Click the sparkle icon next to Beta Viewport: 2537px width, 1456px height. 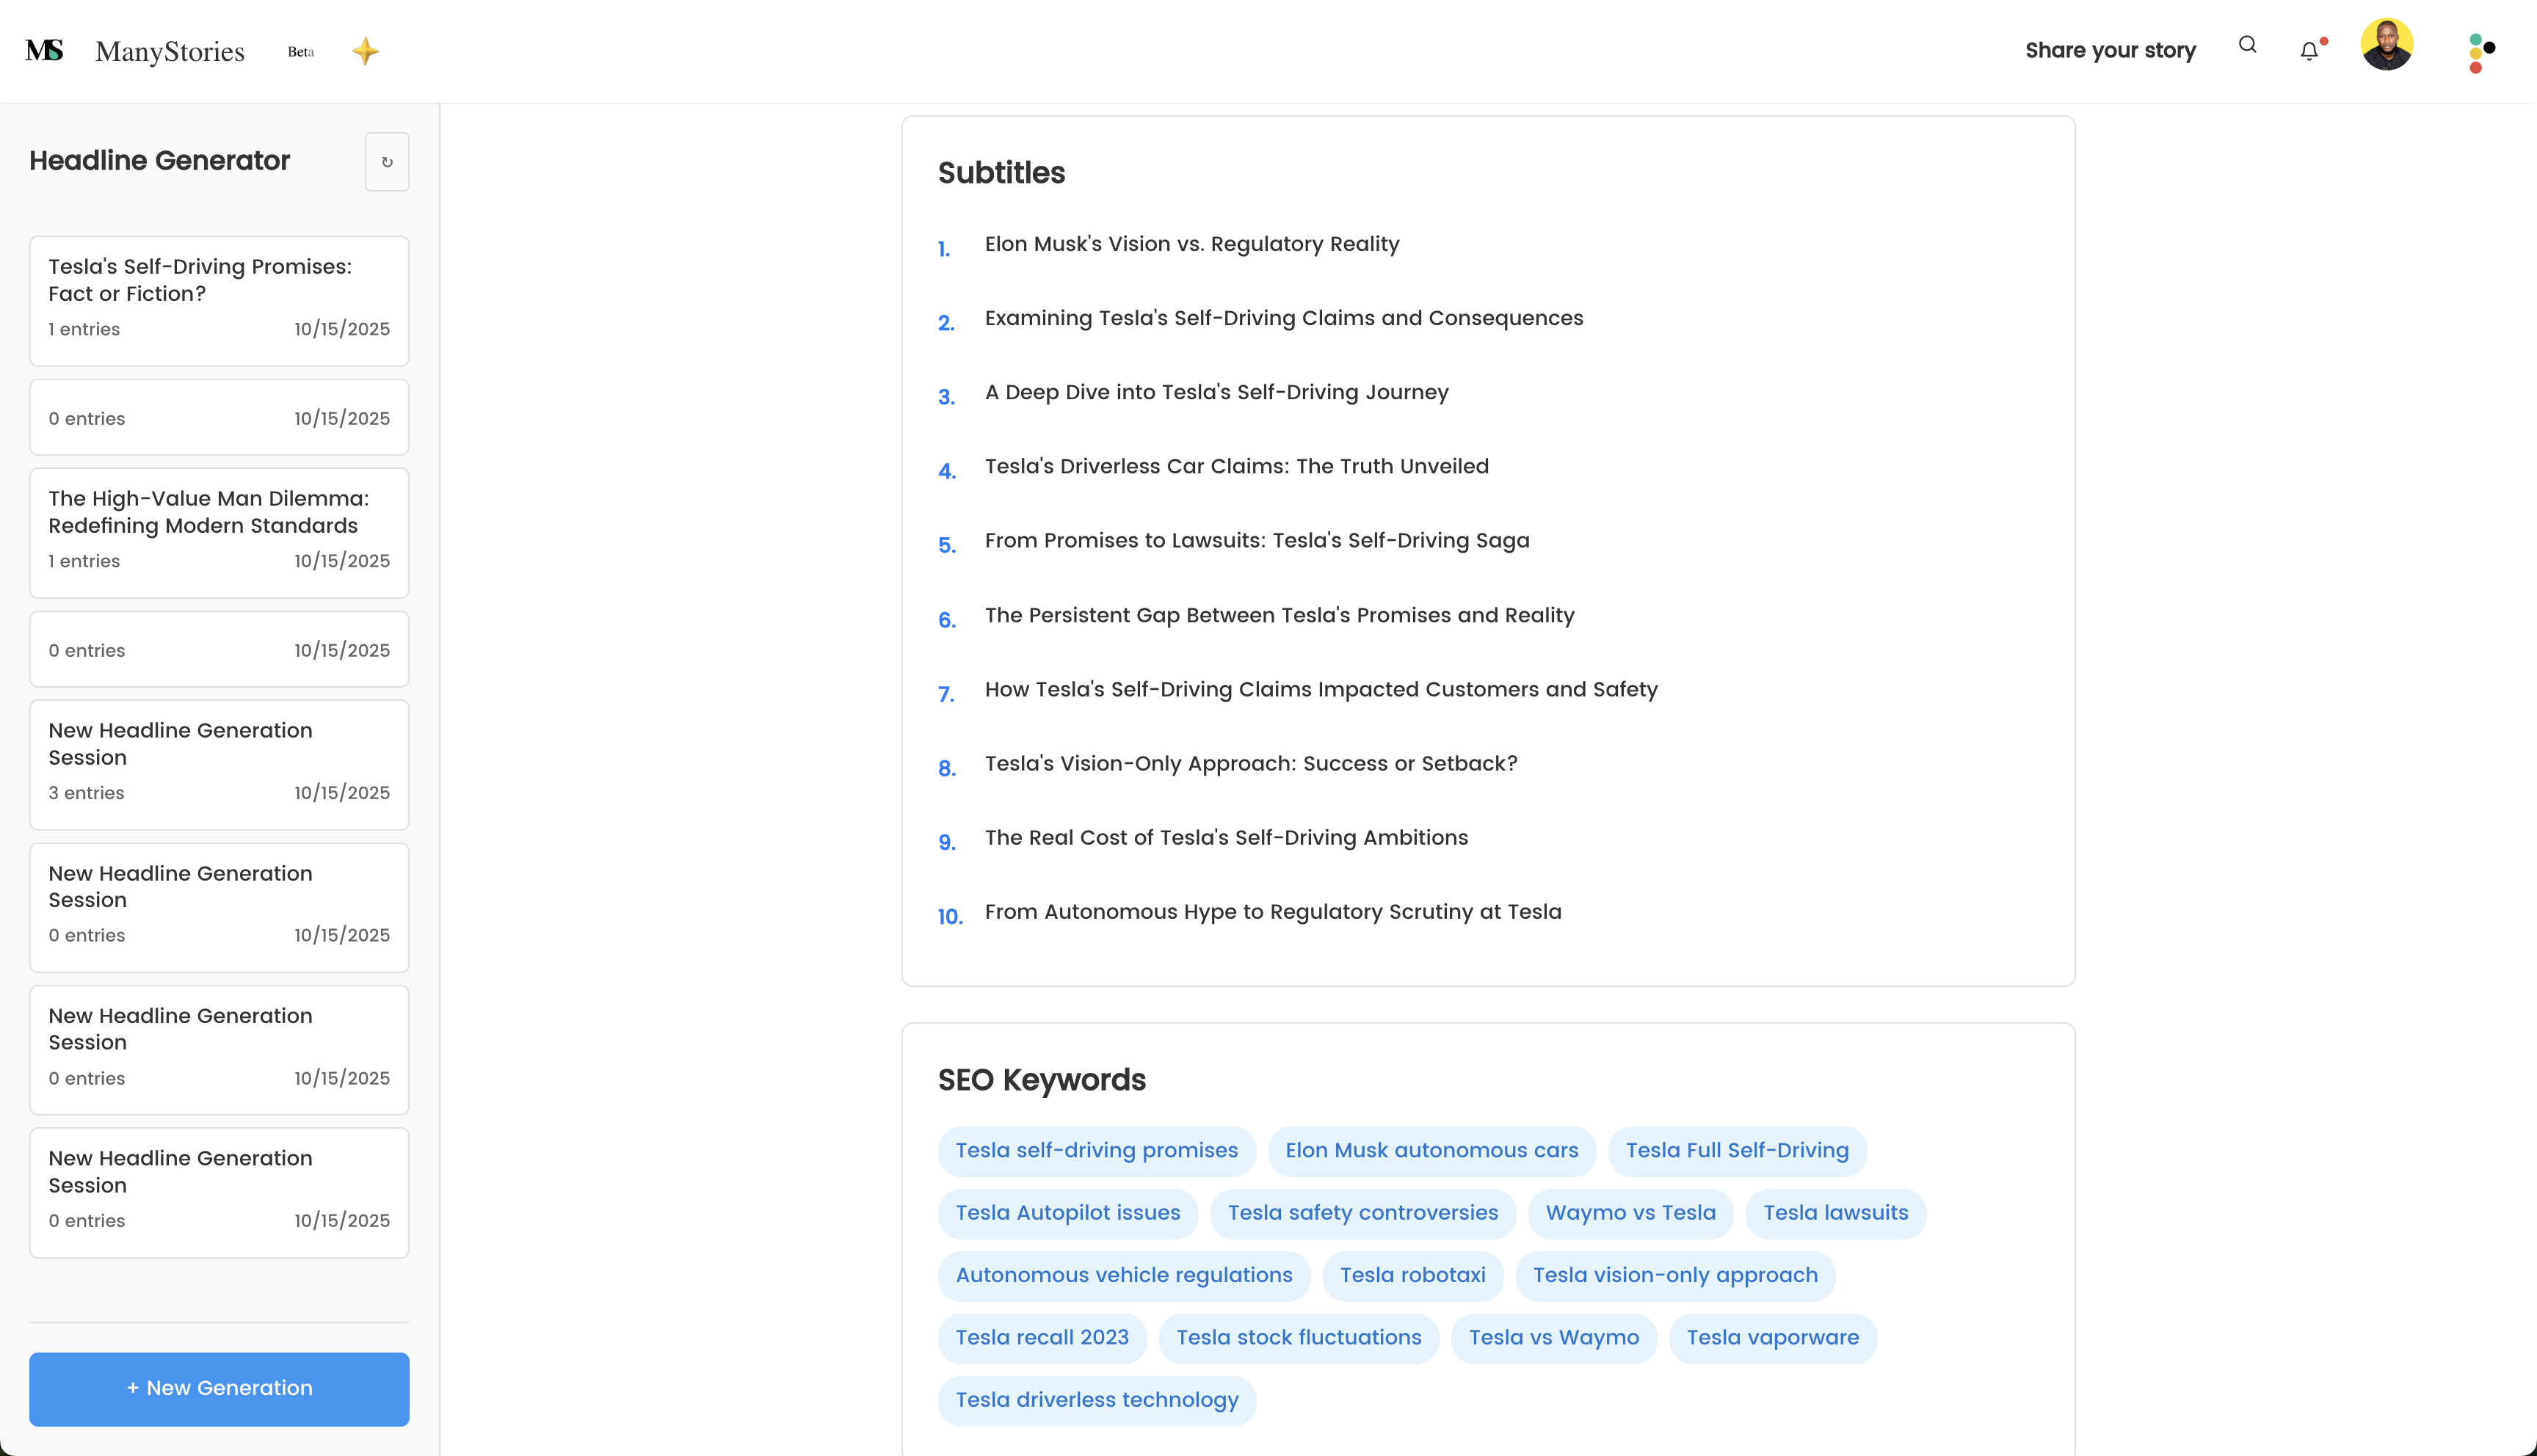[366, 51]
